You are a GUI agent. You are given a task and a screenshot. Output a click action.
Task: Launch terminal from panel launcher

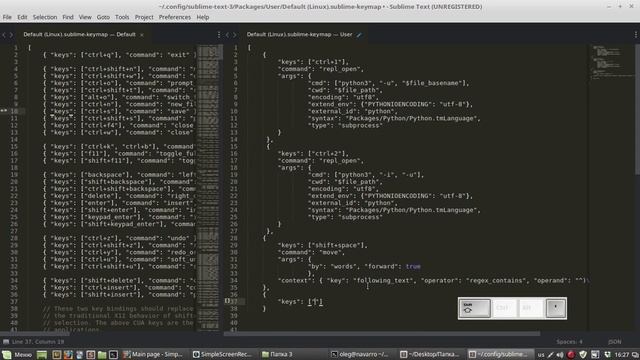113,354
